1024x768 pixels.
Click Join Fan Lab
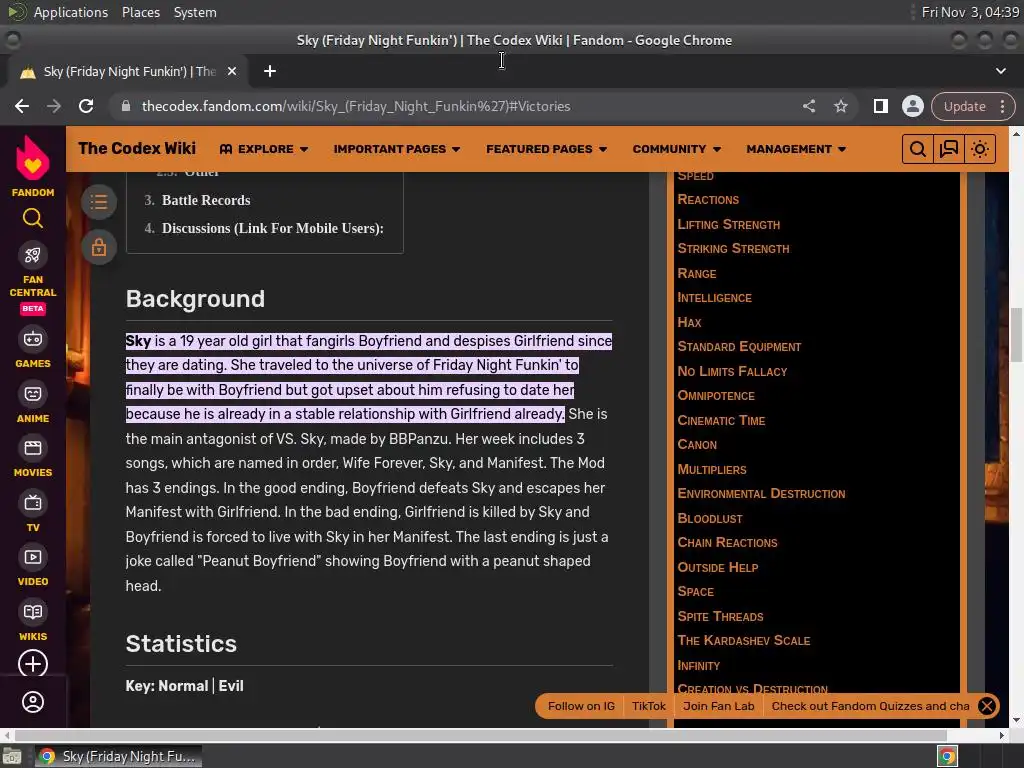click(718, 706)
